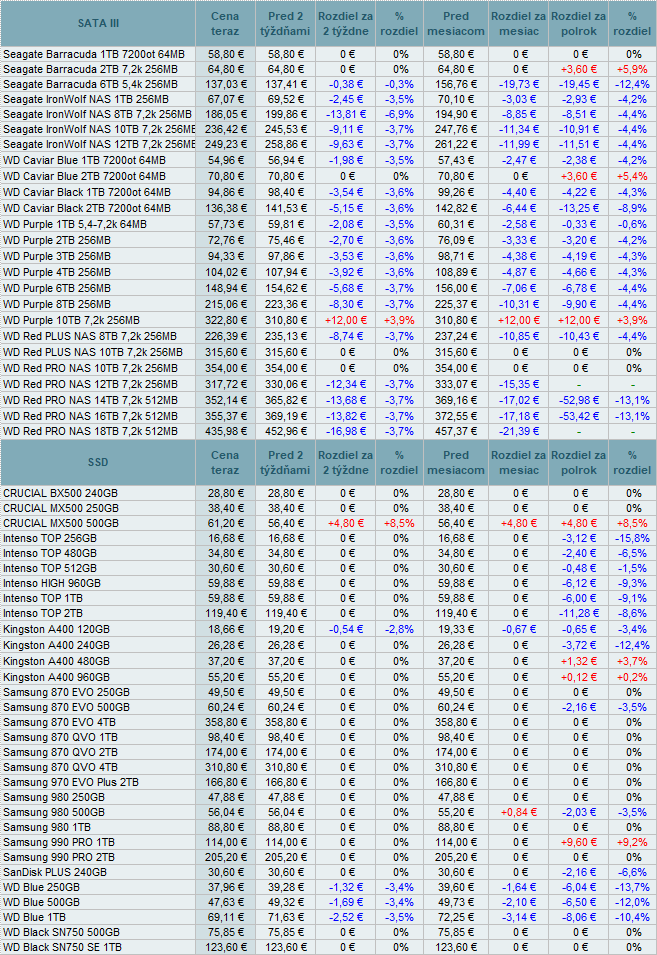Select WD Purple 10TB 7,2k 256MB name
This screenshot has height=955, width=657.
[71, 320]
